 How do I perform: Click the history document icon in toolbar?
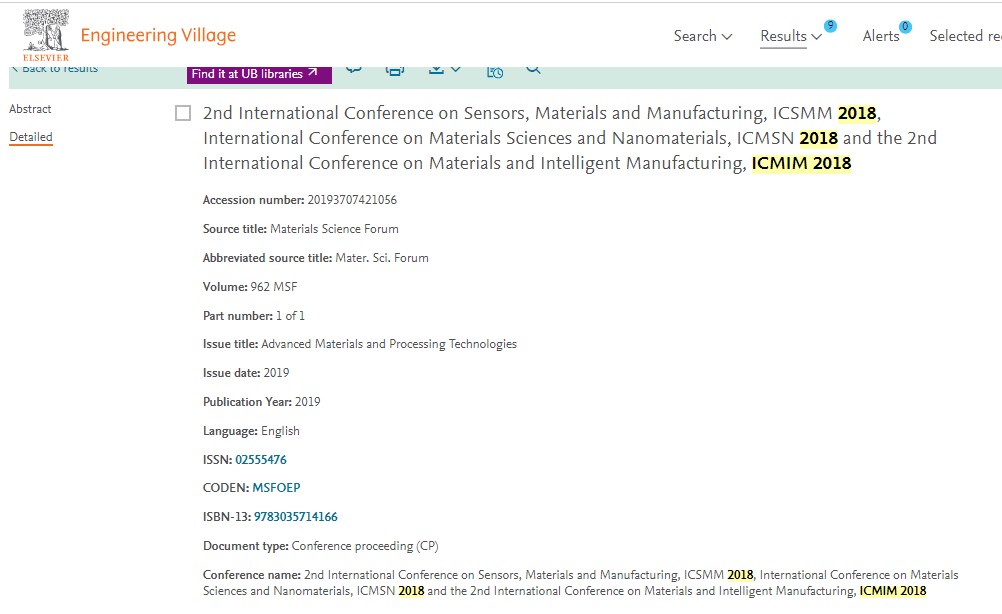coord(495,72)
